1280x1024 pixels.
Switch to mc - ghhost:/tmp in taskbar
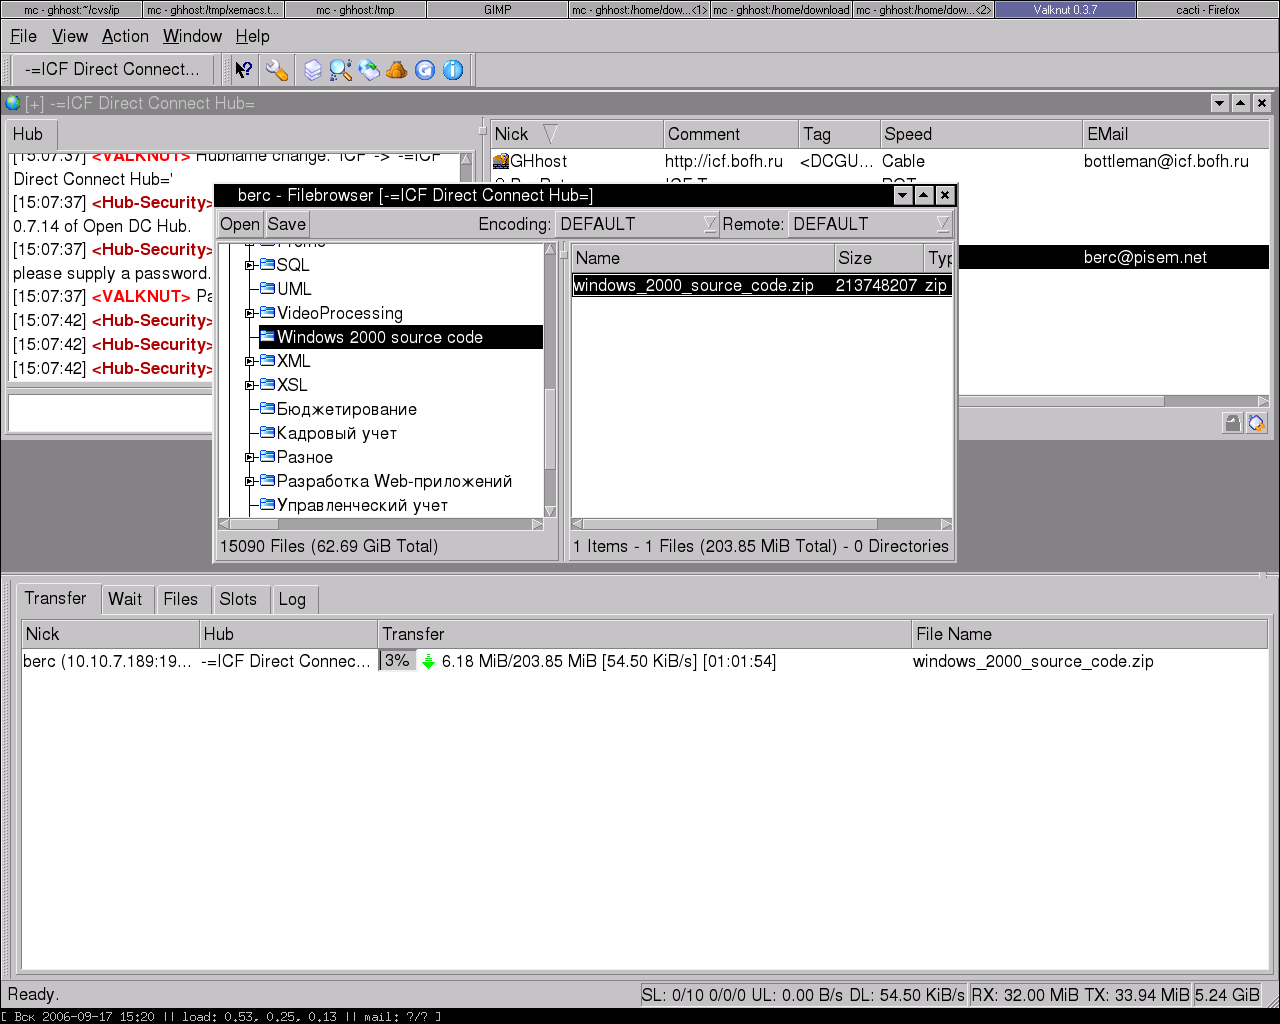355,10
